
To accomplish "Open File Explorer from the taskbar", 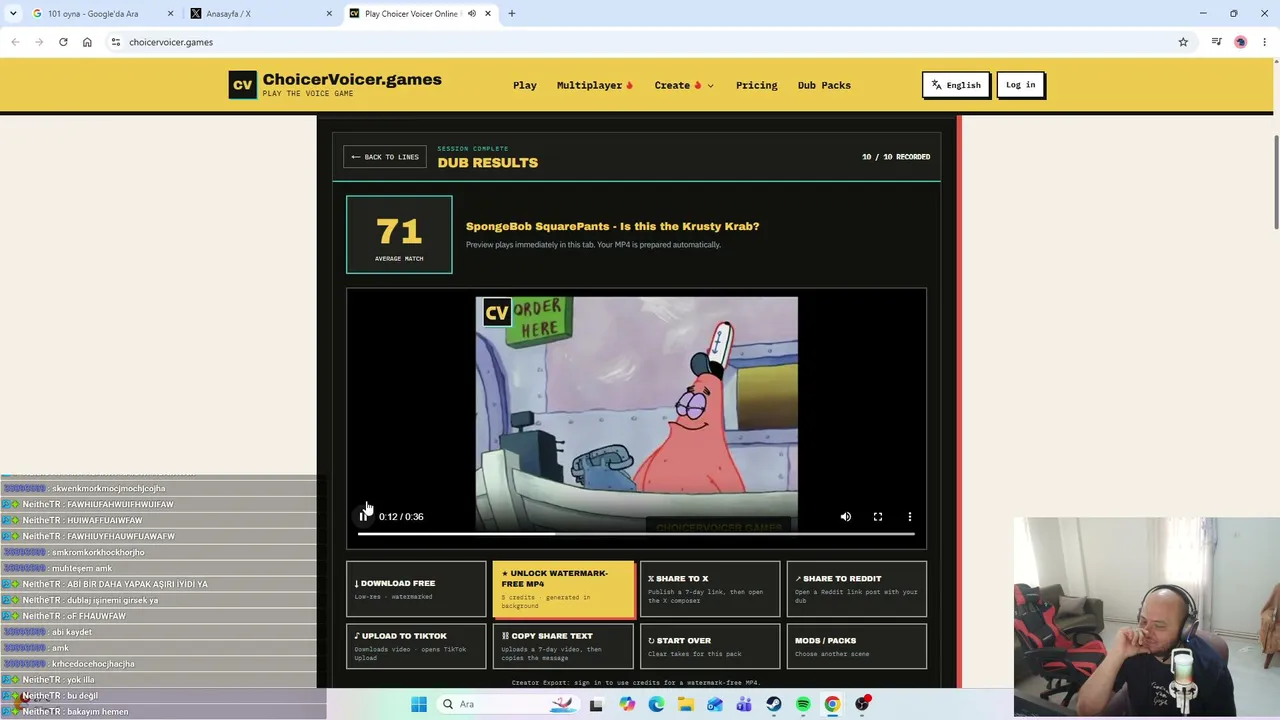I will [686, 704].
